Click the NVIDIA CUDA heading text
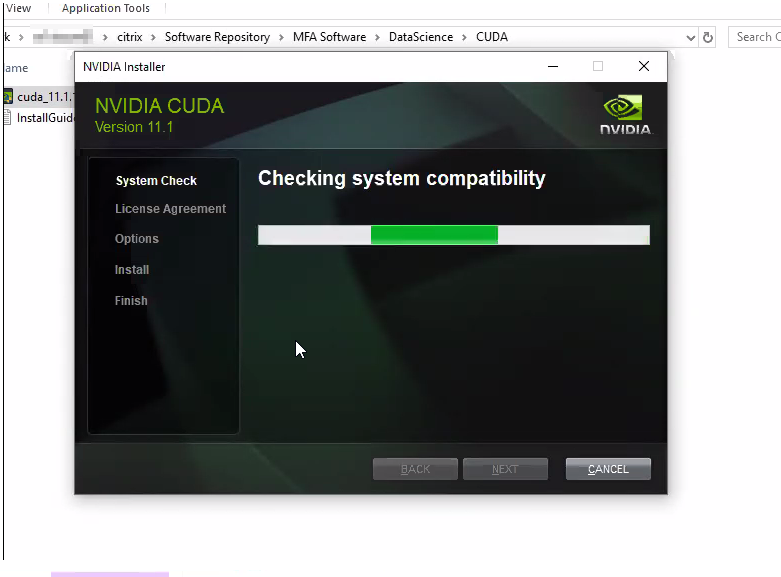Image resolution: width=781 pixels, height=577 pixels. click(x=159, y=106)
